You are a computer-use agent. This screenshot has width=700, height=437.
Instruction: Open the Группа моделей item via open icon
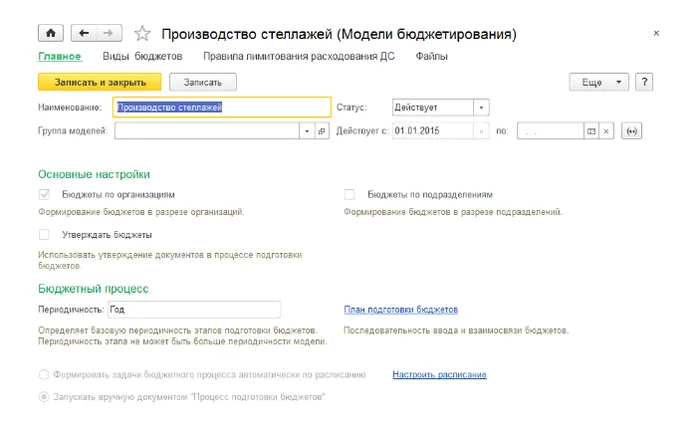click(x=322, y=131)
